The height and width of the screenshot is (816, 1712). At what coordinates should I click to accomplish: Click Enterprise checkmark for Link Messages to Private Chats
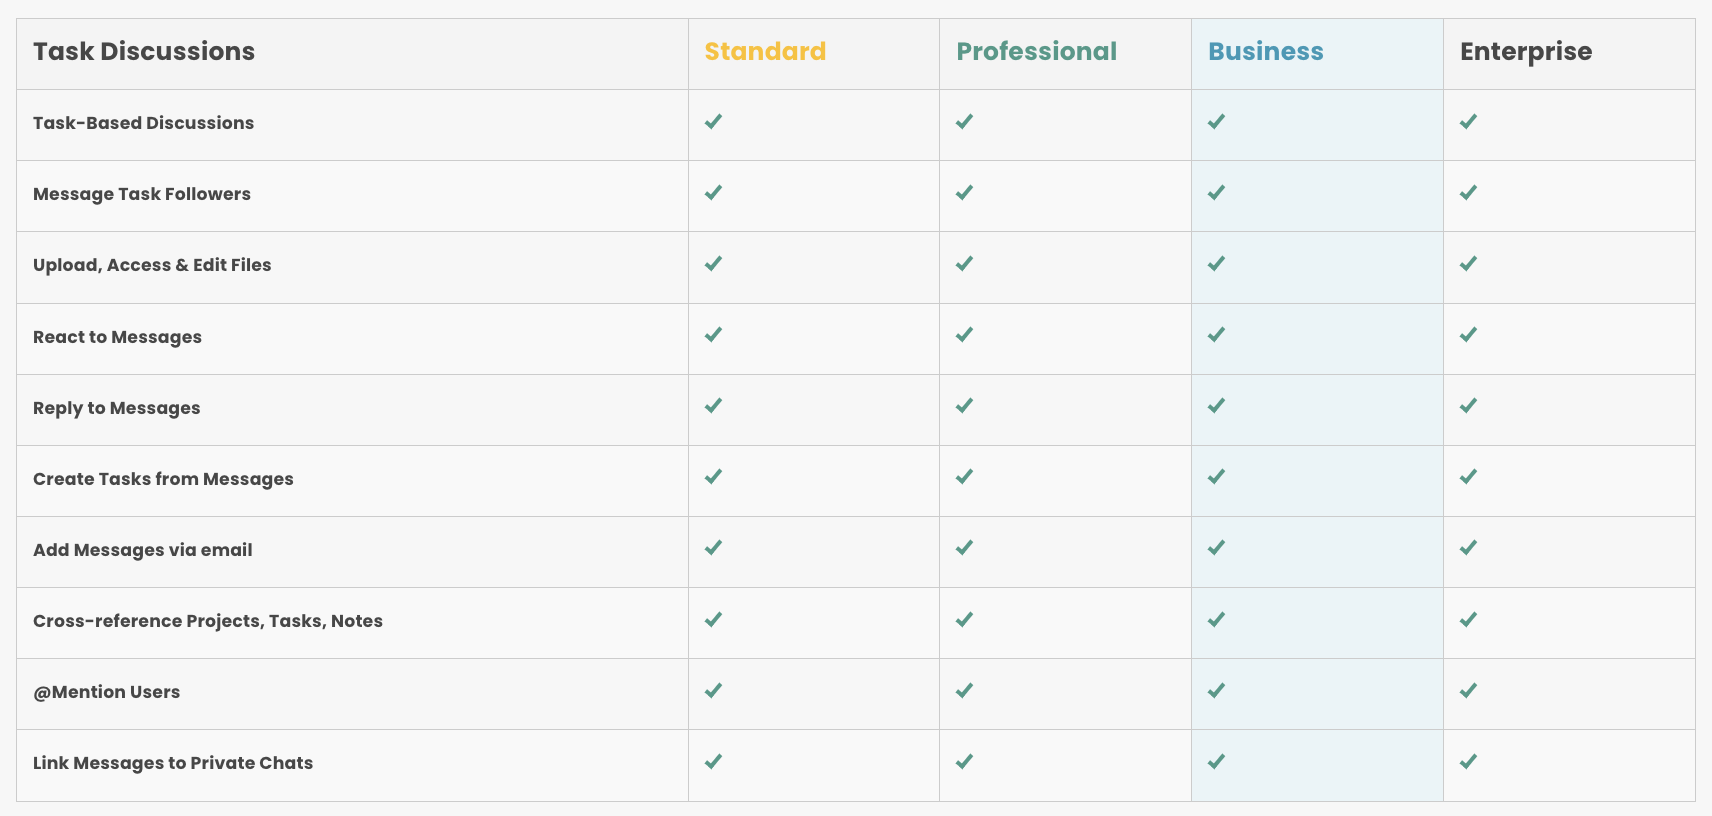pyautogui.click(x=1468, y=762)
